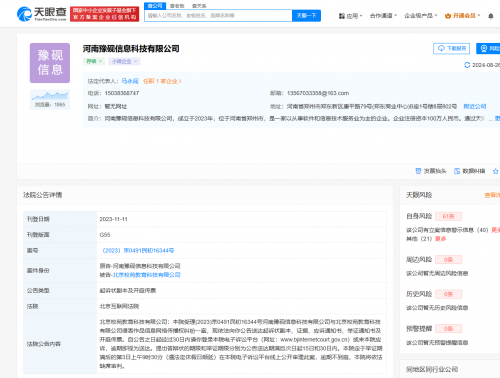
Task: Click the 法院公告详情 section heading
Action: 42,195
